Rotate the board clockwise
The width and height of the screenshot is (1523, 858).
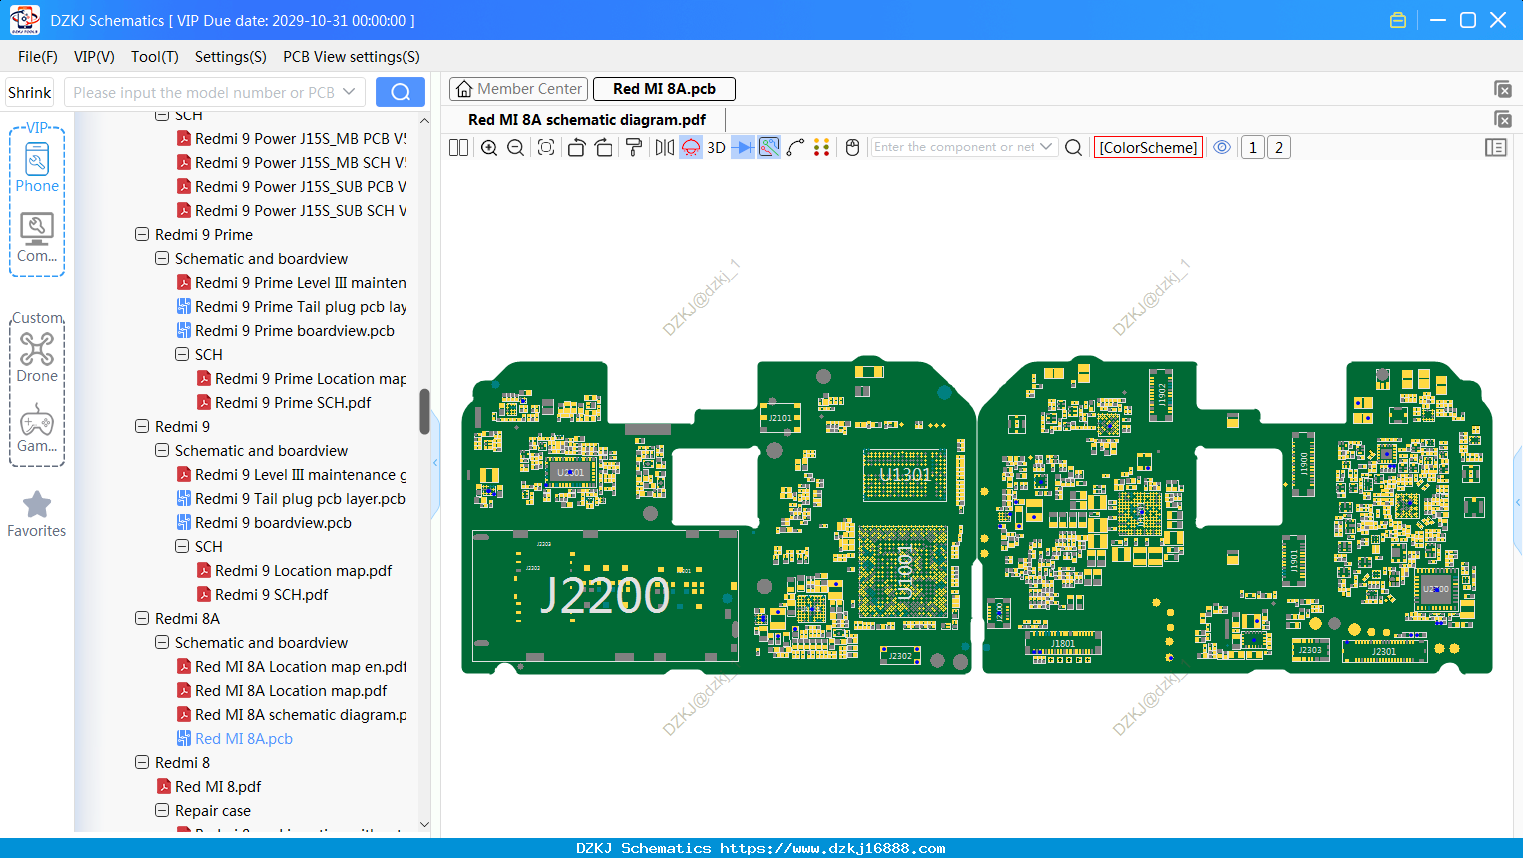coord(604,147)
